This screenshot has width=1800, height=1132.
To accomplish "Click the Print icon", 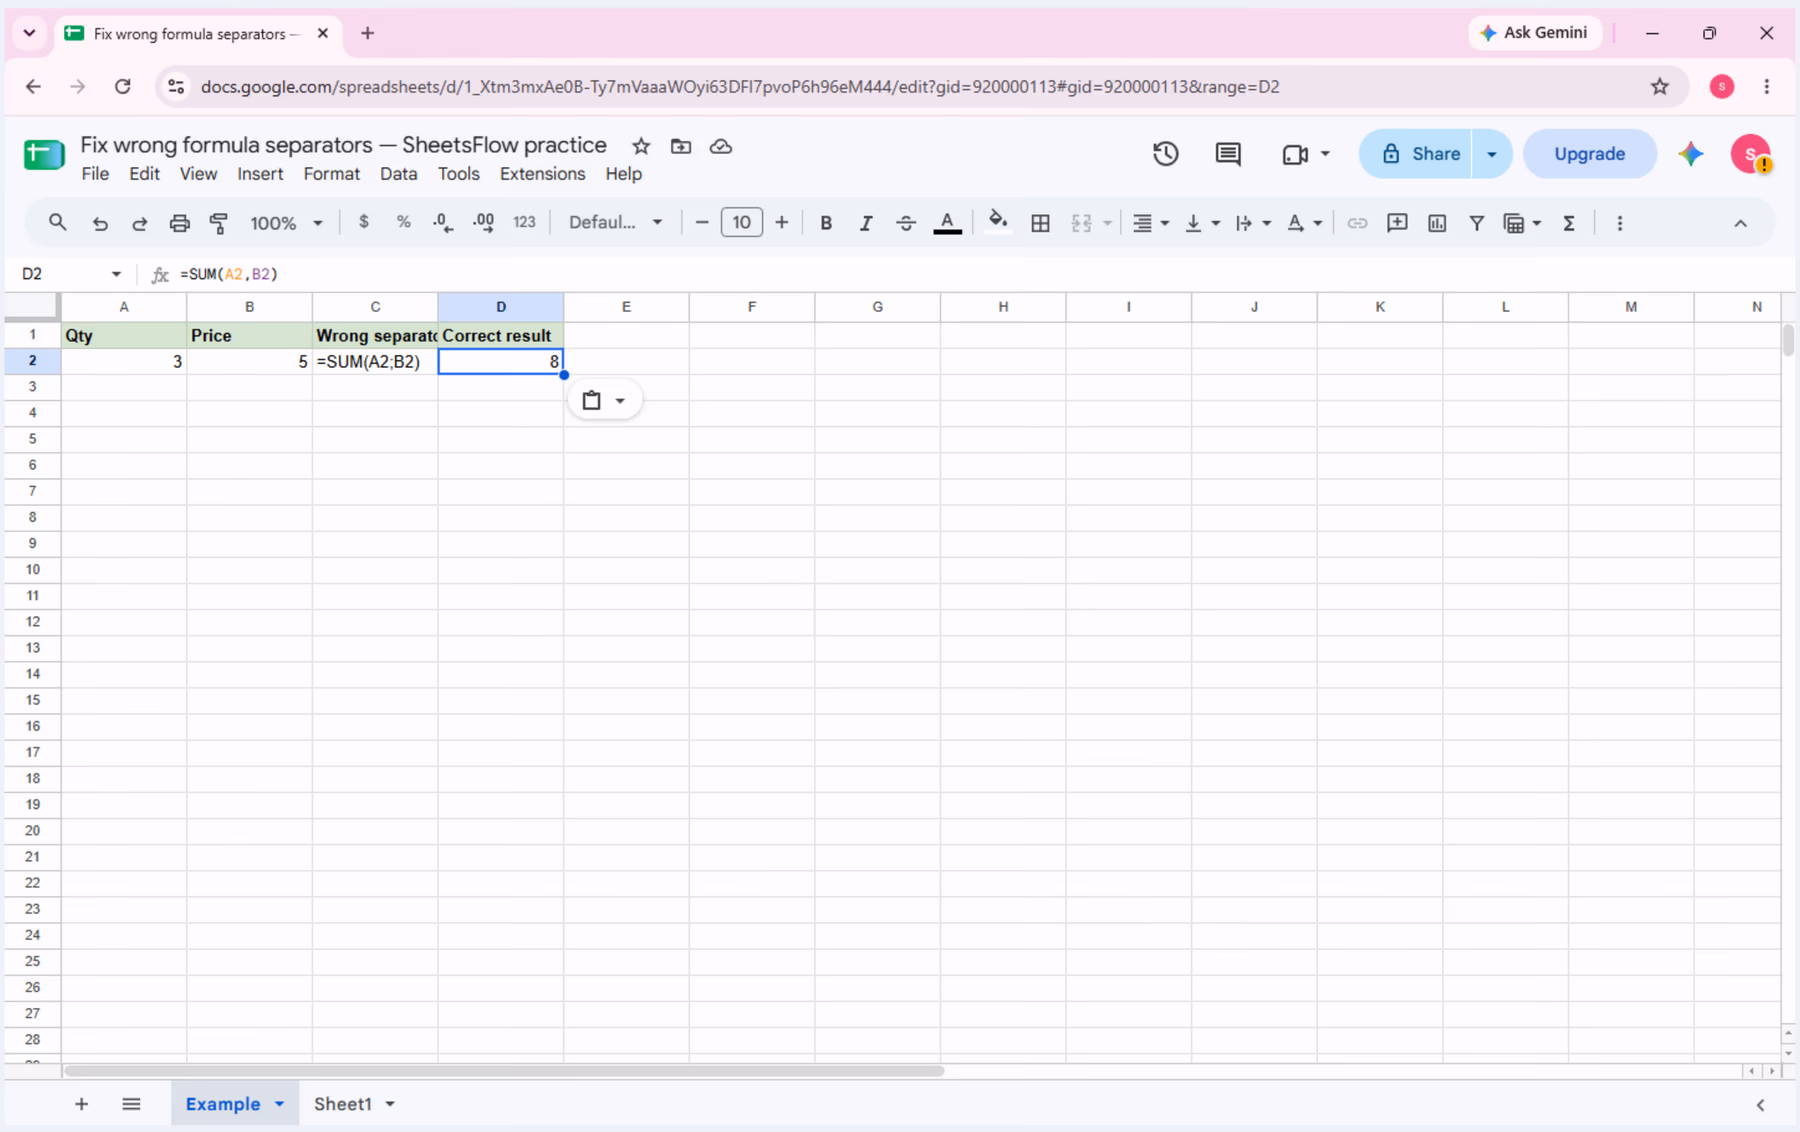I will 179,223.
